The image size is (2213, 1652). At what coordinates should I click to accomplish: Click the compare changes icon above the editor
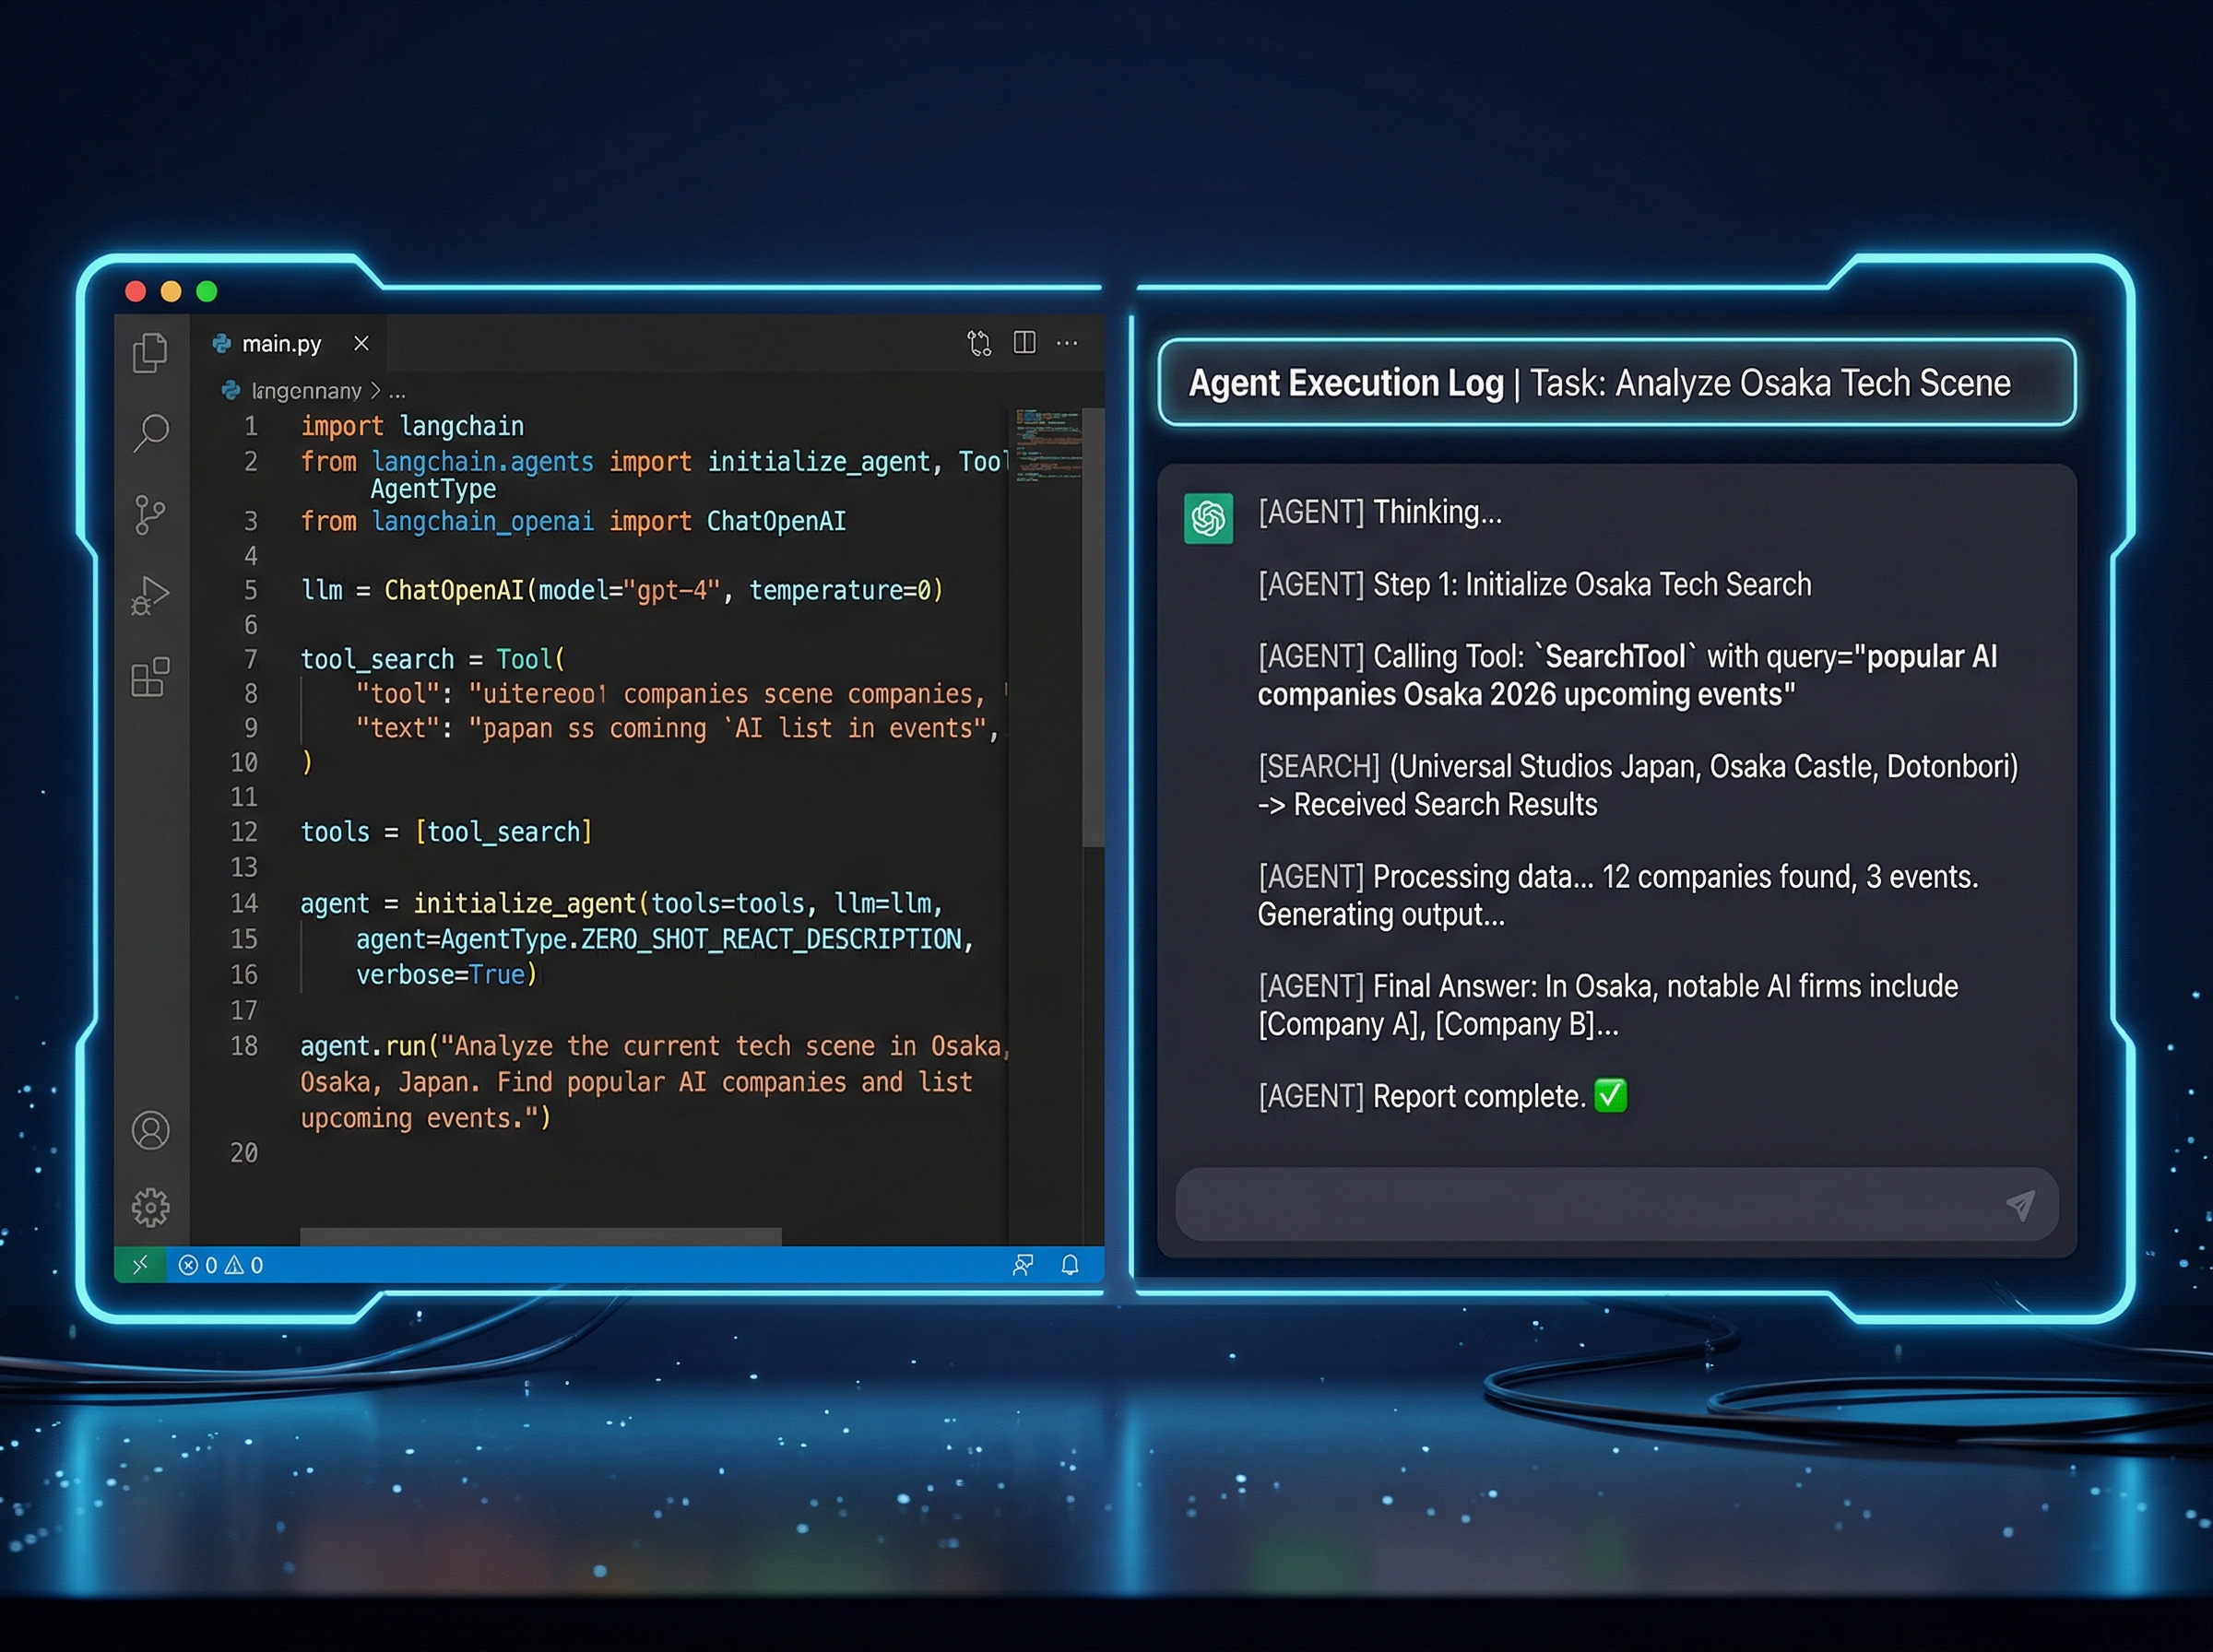tap(979, 343)
